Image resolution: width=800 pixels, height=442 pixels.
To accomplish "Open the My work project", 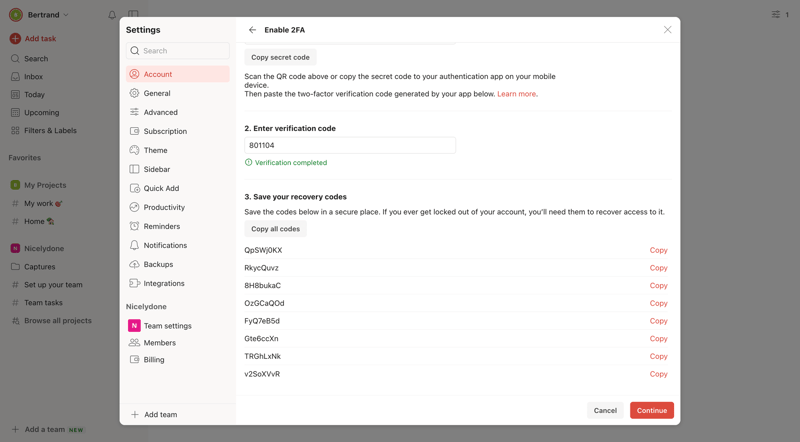I will [43, 203].
